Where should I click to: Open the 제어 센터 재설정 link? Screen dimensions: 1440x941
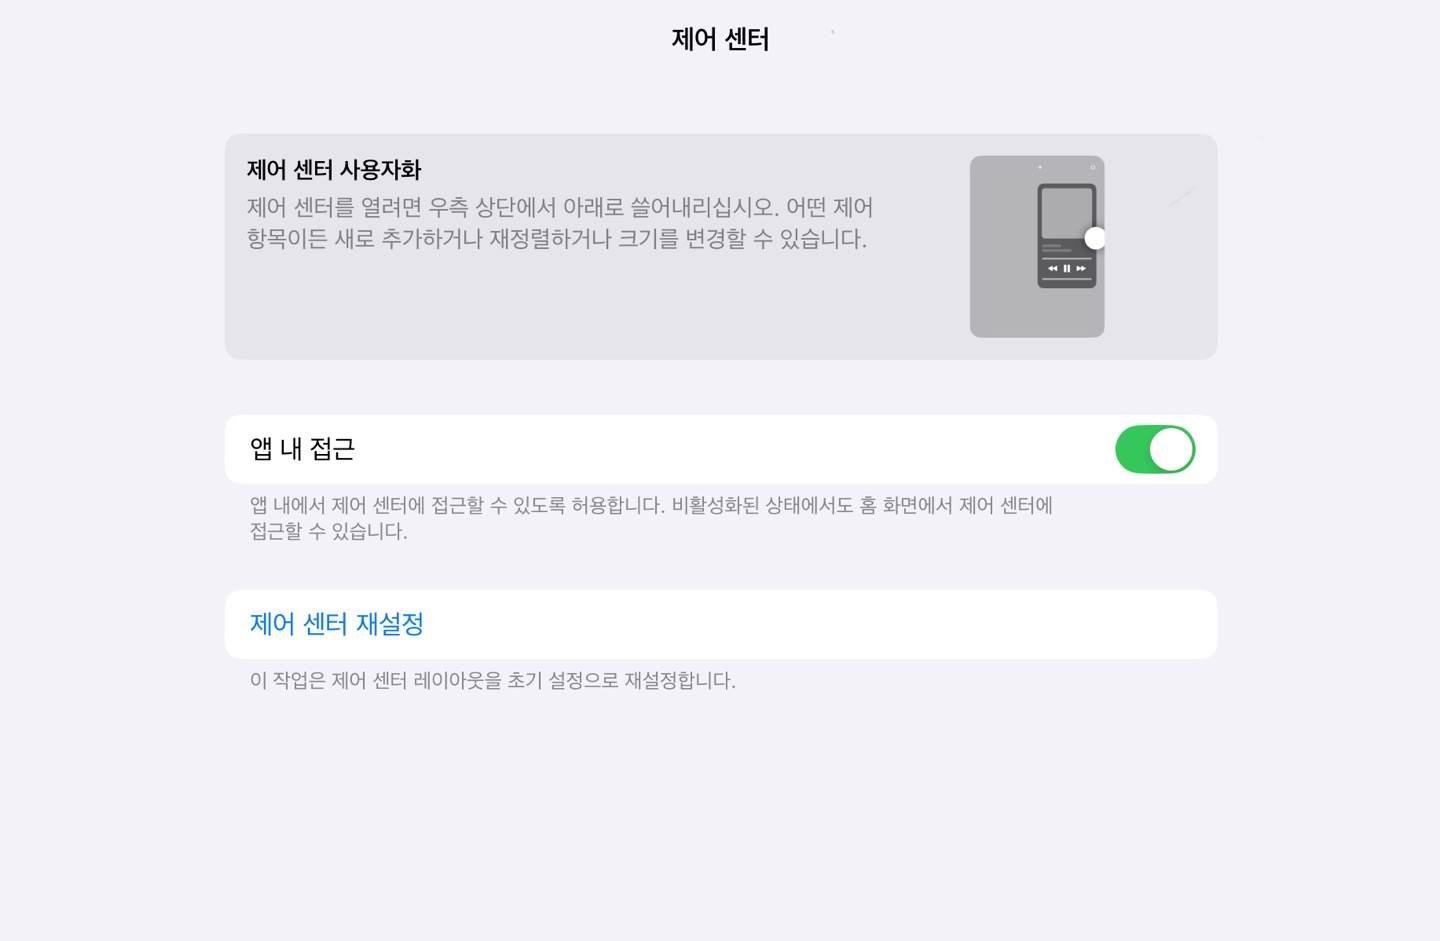tap(336, 624)
